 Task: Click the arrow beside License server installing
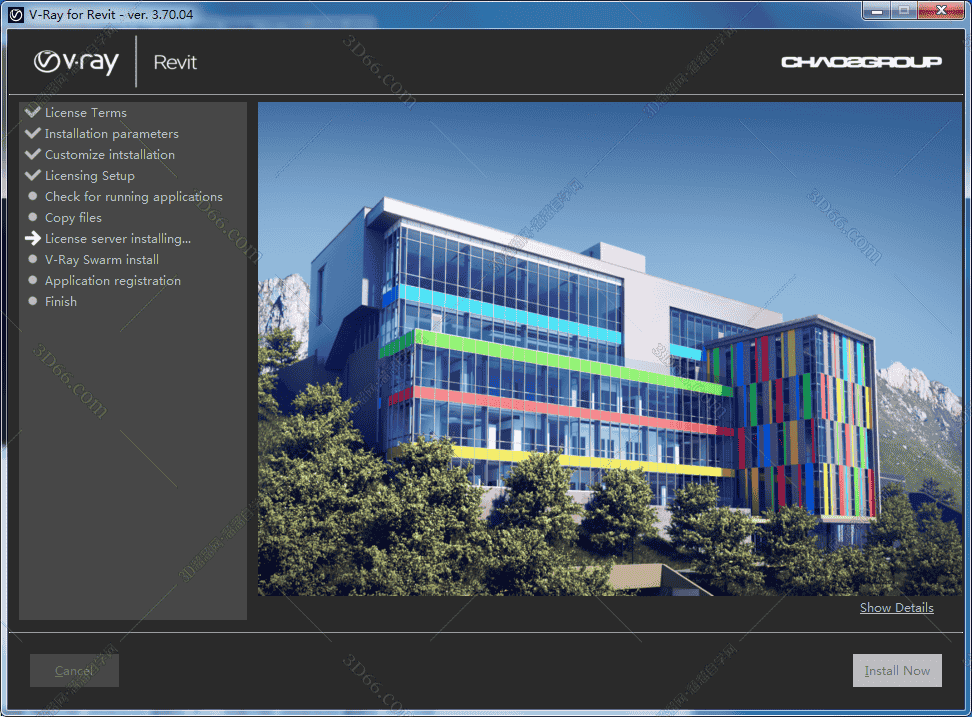33,239
